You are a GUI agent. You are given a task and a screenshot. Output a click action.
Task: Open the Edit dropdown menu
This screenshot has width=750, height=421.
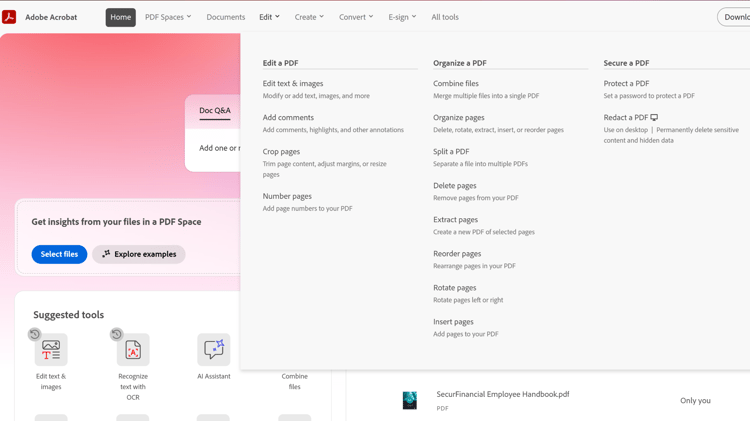[269, 17]
